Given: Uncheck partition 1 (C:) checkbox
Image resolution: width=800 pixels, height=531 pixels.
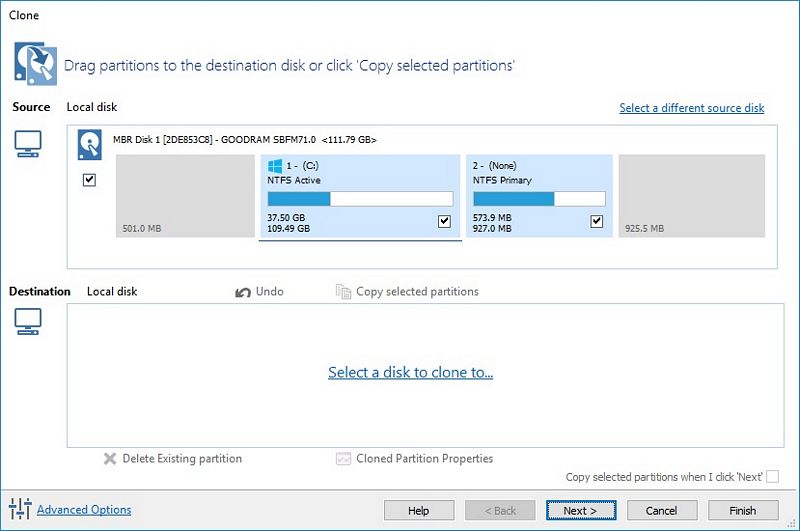Looking at the screenshot, I should pyautogui.click(x=444, y=221).
